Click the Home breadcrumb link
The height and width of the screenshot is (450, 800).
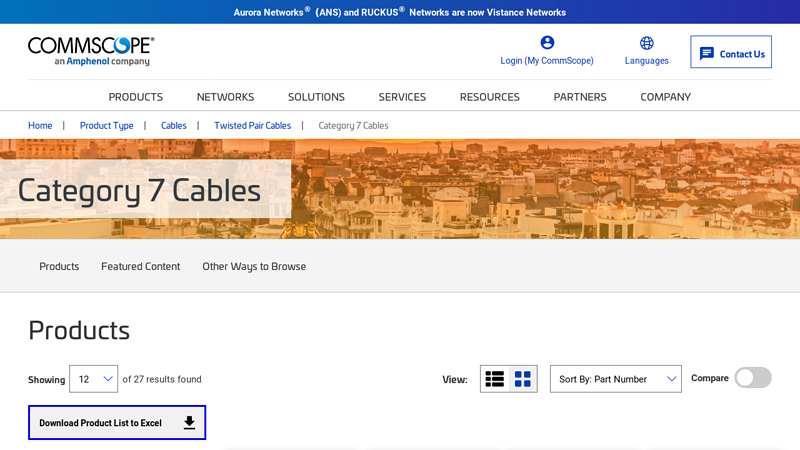pyautogui.click(x=40, y=126)
